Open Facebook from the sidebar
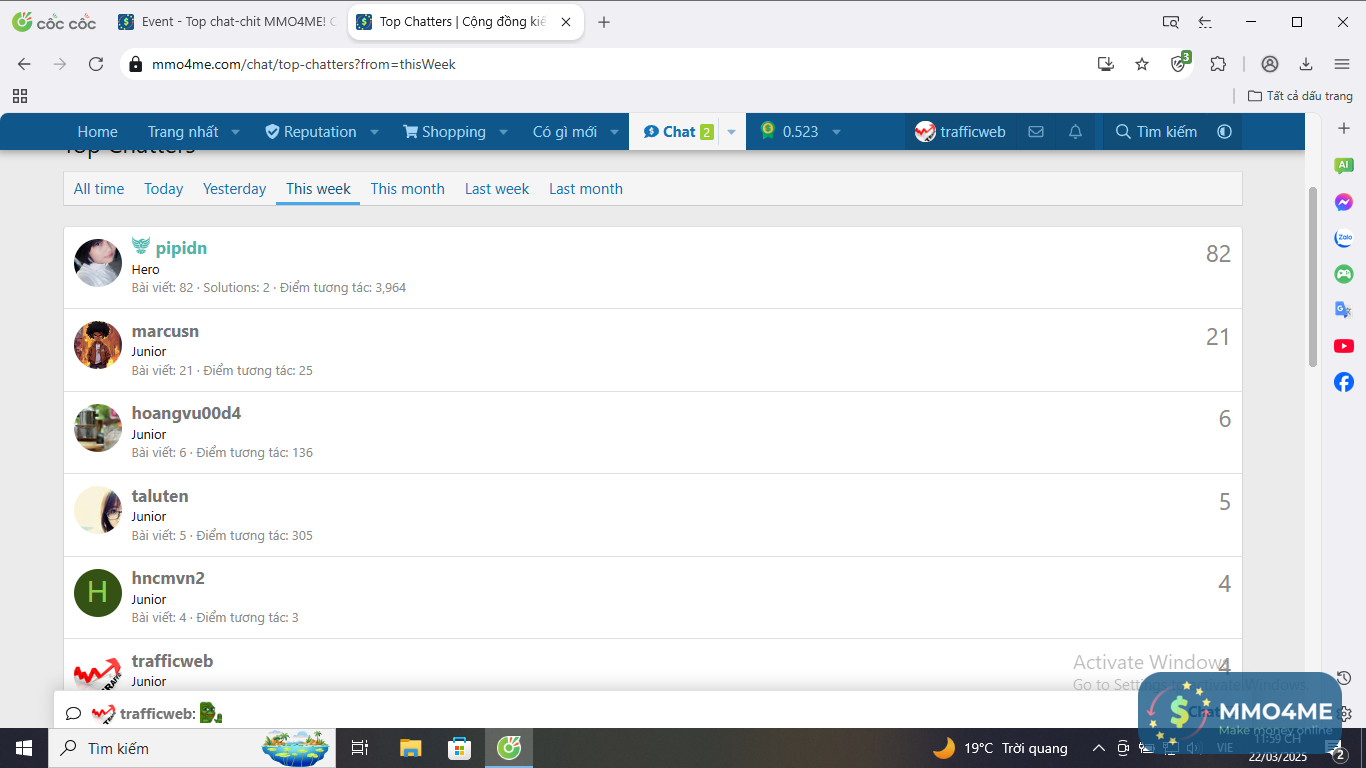Viewport: 1366px width, 768px height. pyautogui.click(x=1344, y=382)
